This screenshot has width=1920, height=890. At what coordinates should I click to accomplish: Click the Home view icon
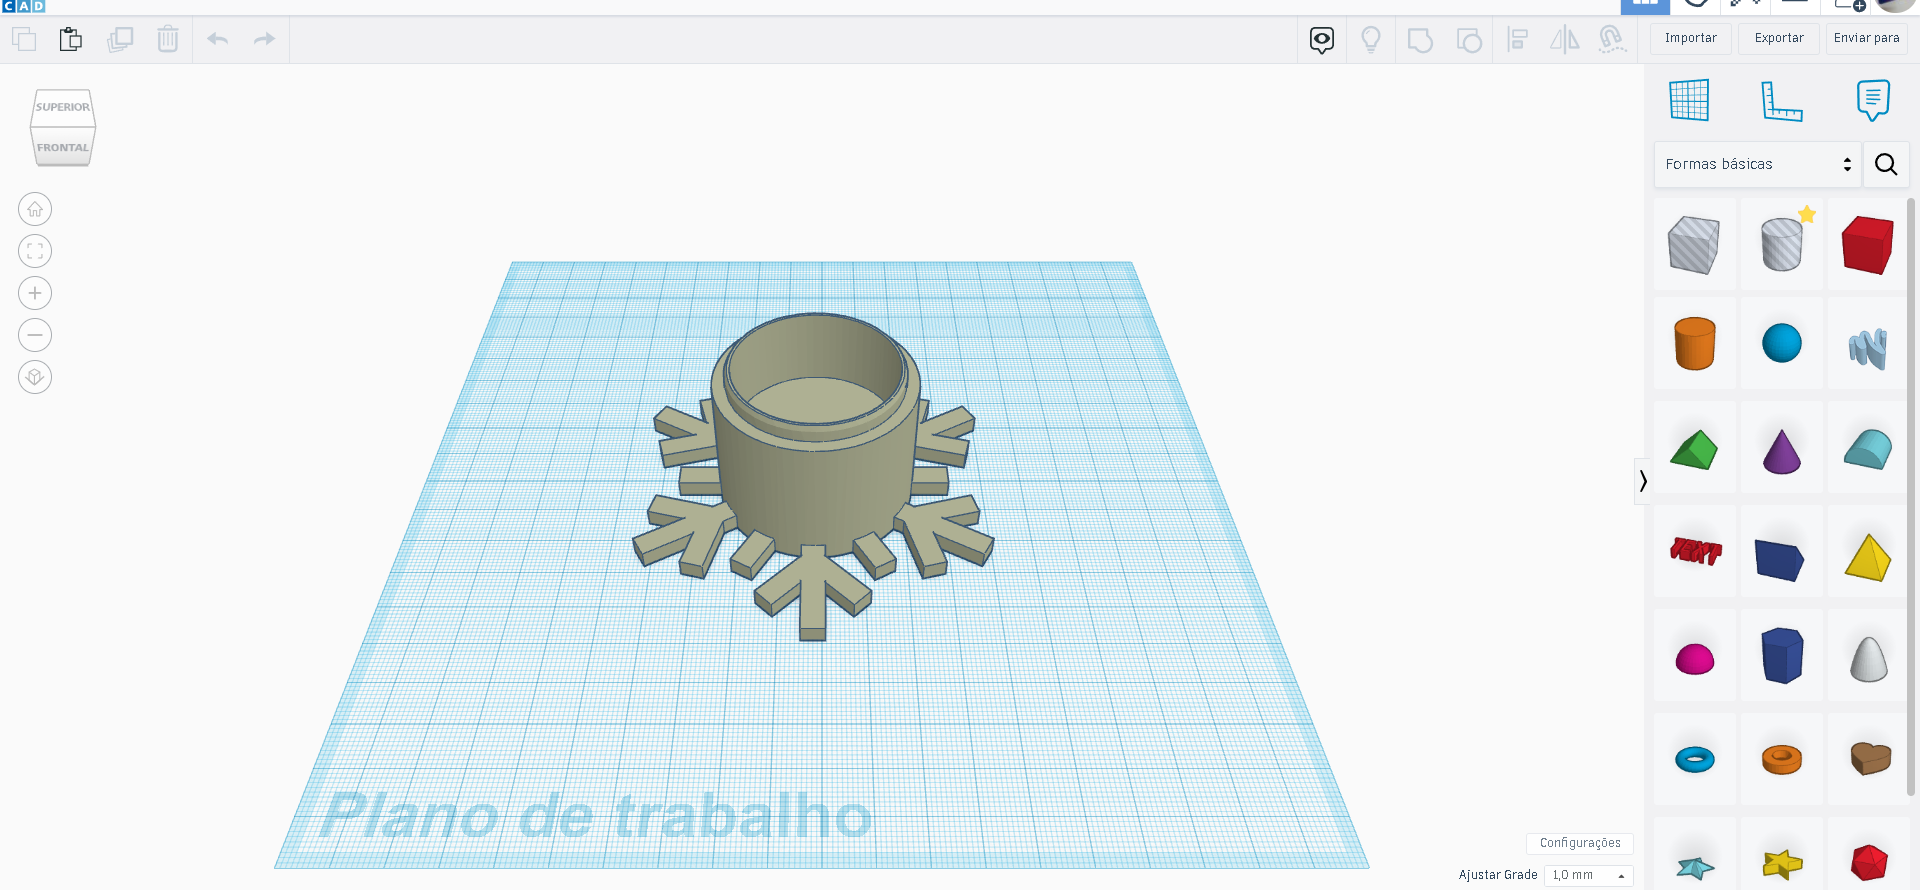35,209
